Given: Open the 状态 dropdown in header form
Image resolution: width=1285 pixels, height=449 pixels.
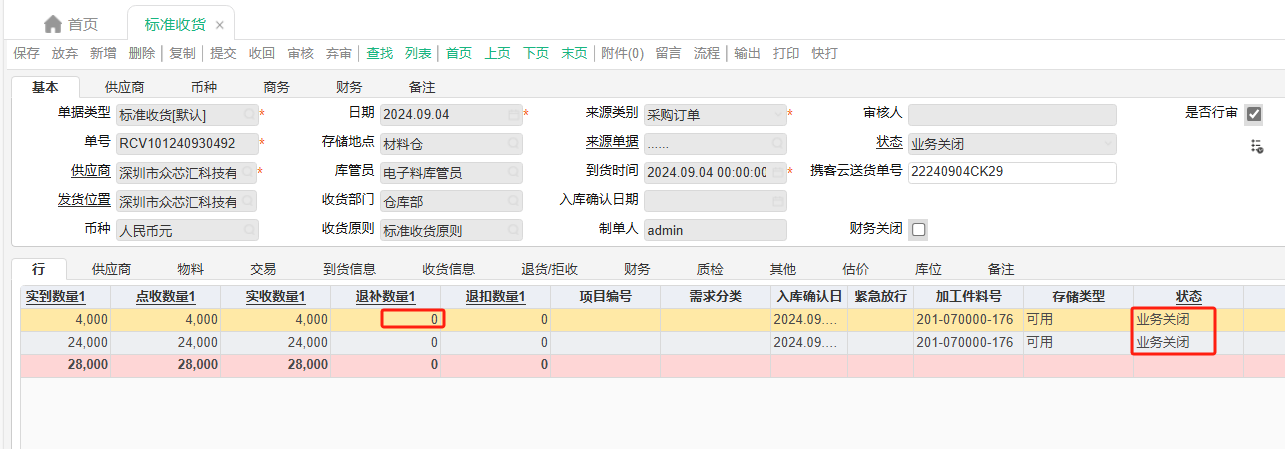Looking at the screenshot, I should click(1107, 144).
